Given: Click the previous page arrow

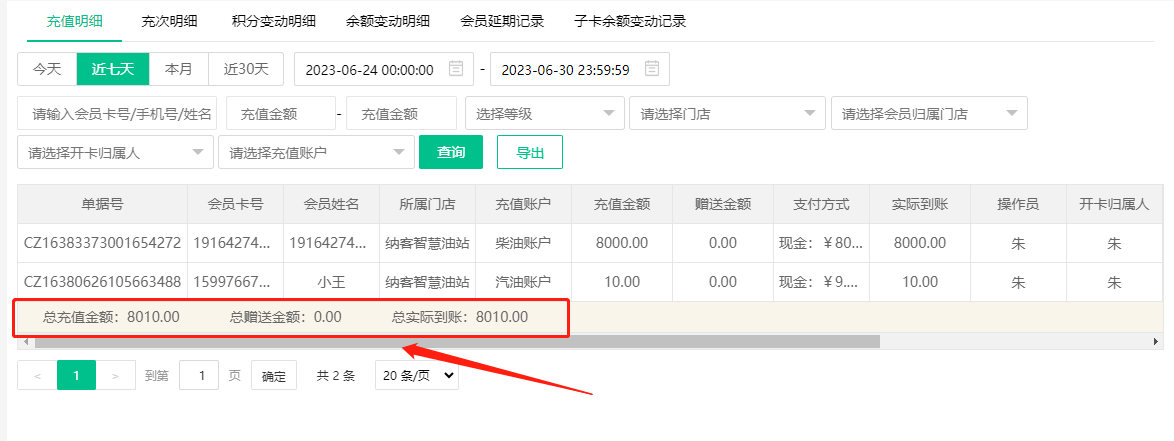Looking at the screenshot, I should click(x=37, y=376).
